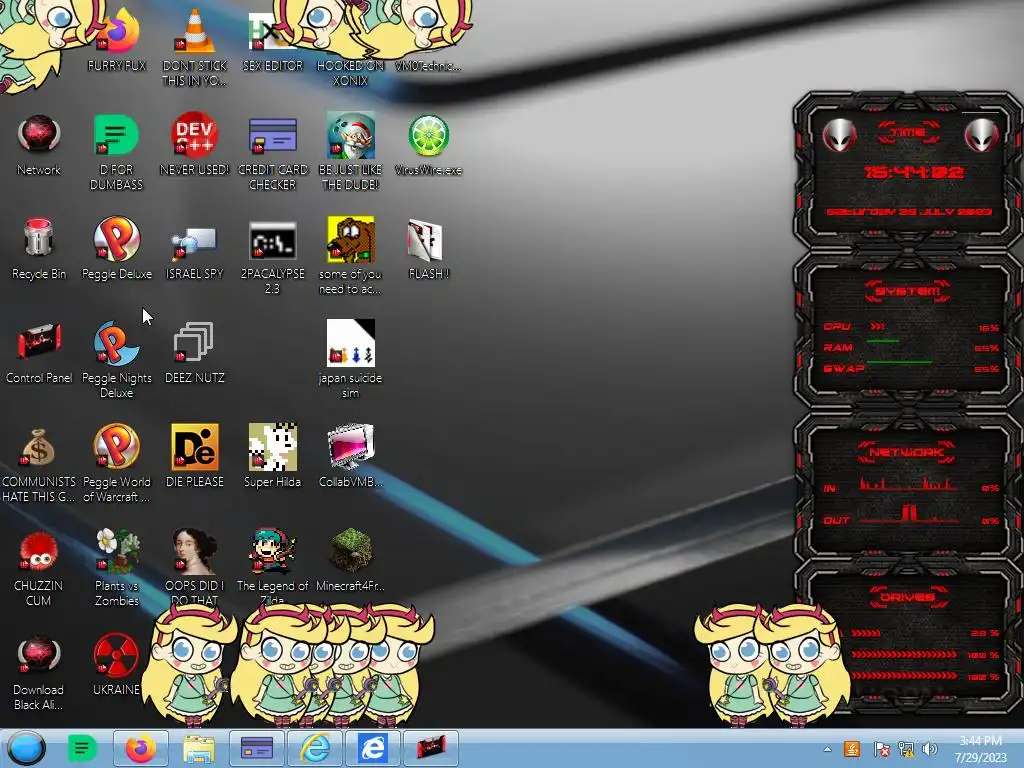Click the DRIVES widget header
Image resolution: width=1024 pixels, height=768 pixels.
coord(908,596)
